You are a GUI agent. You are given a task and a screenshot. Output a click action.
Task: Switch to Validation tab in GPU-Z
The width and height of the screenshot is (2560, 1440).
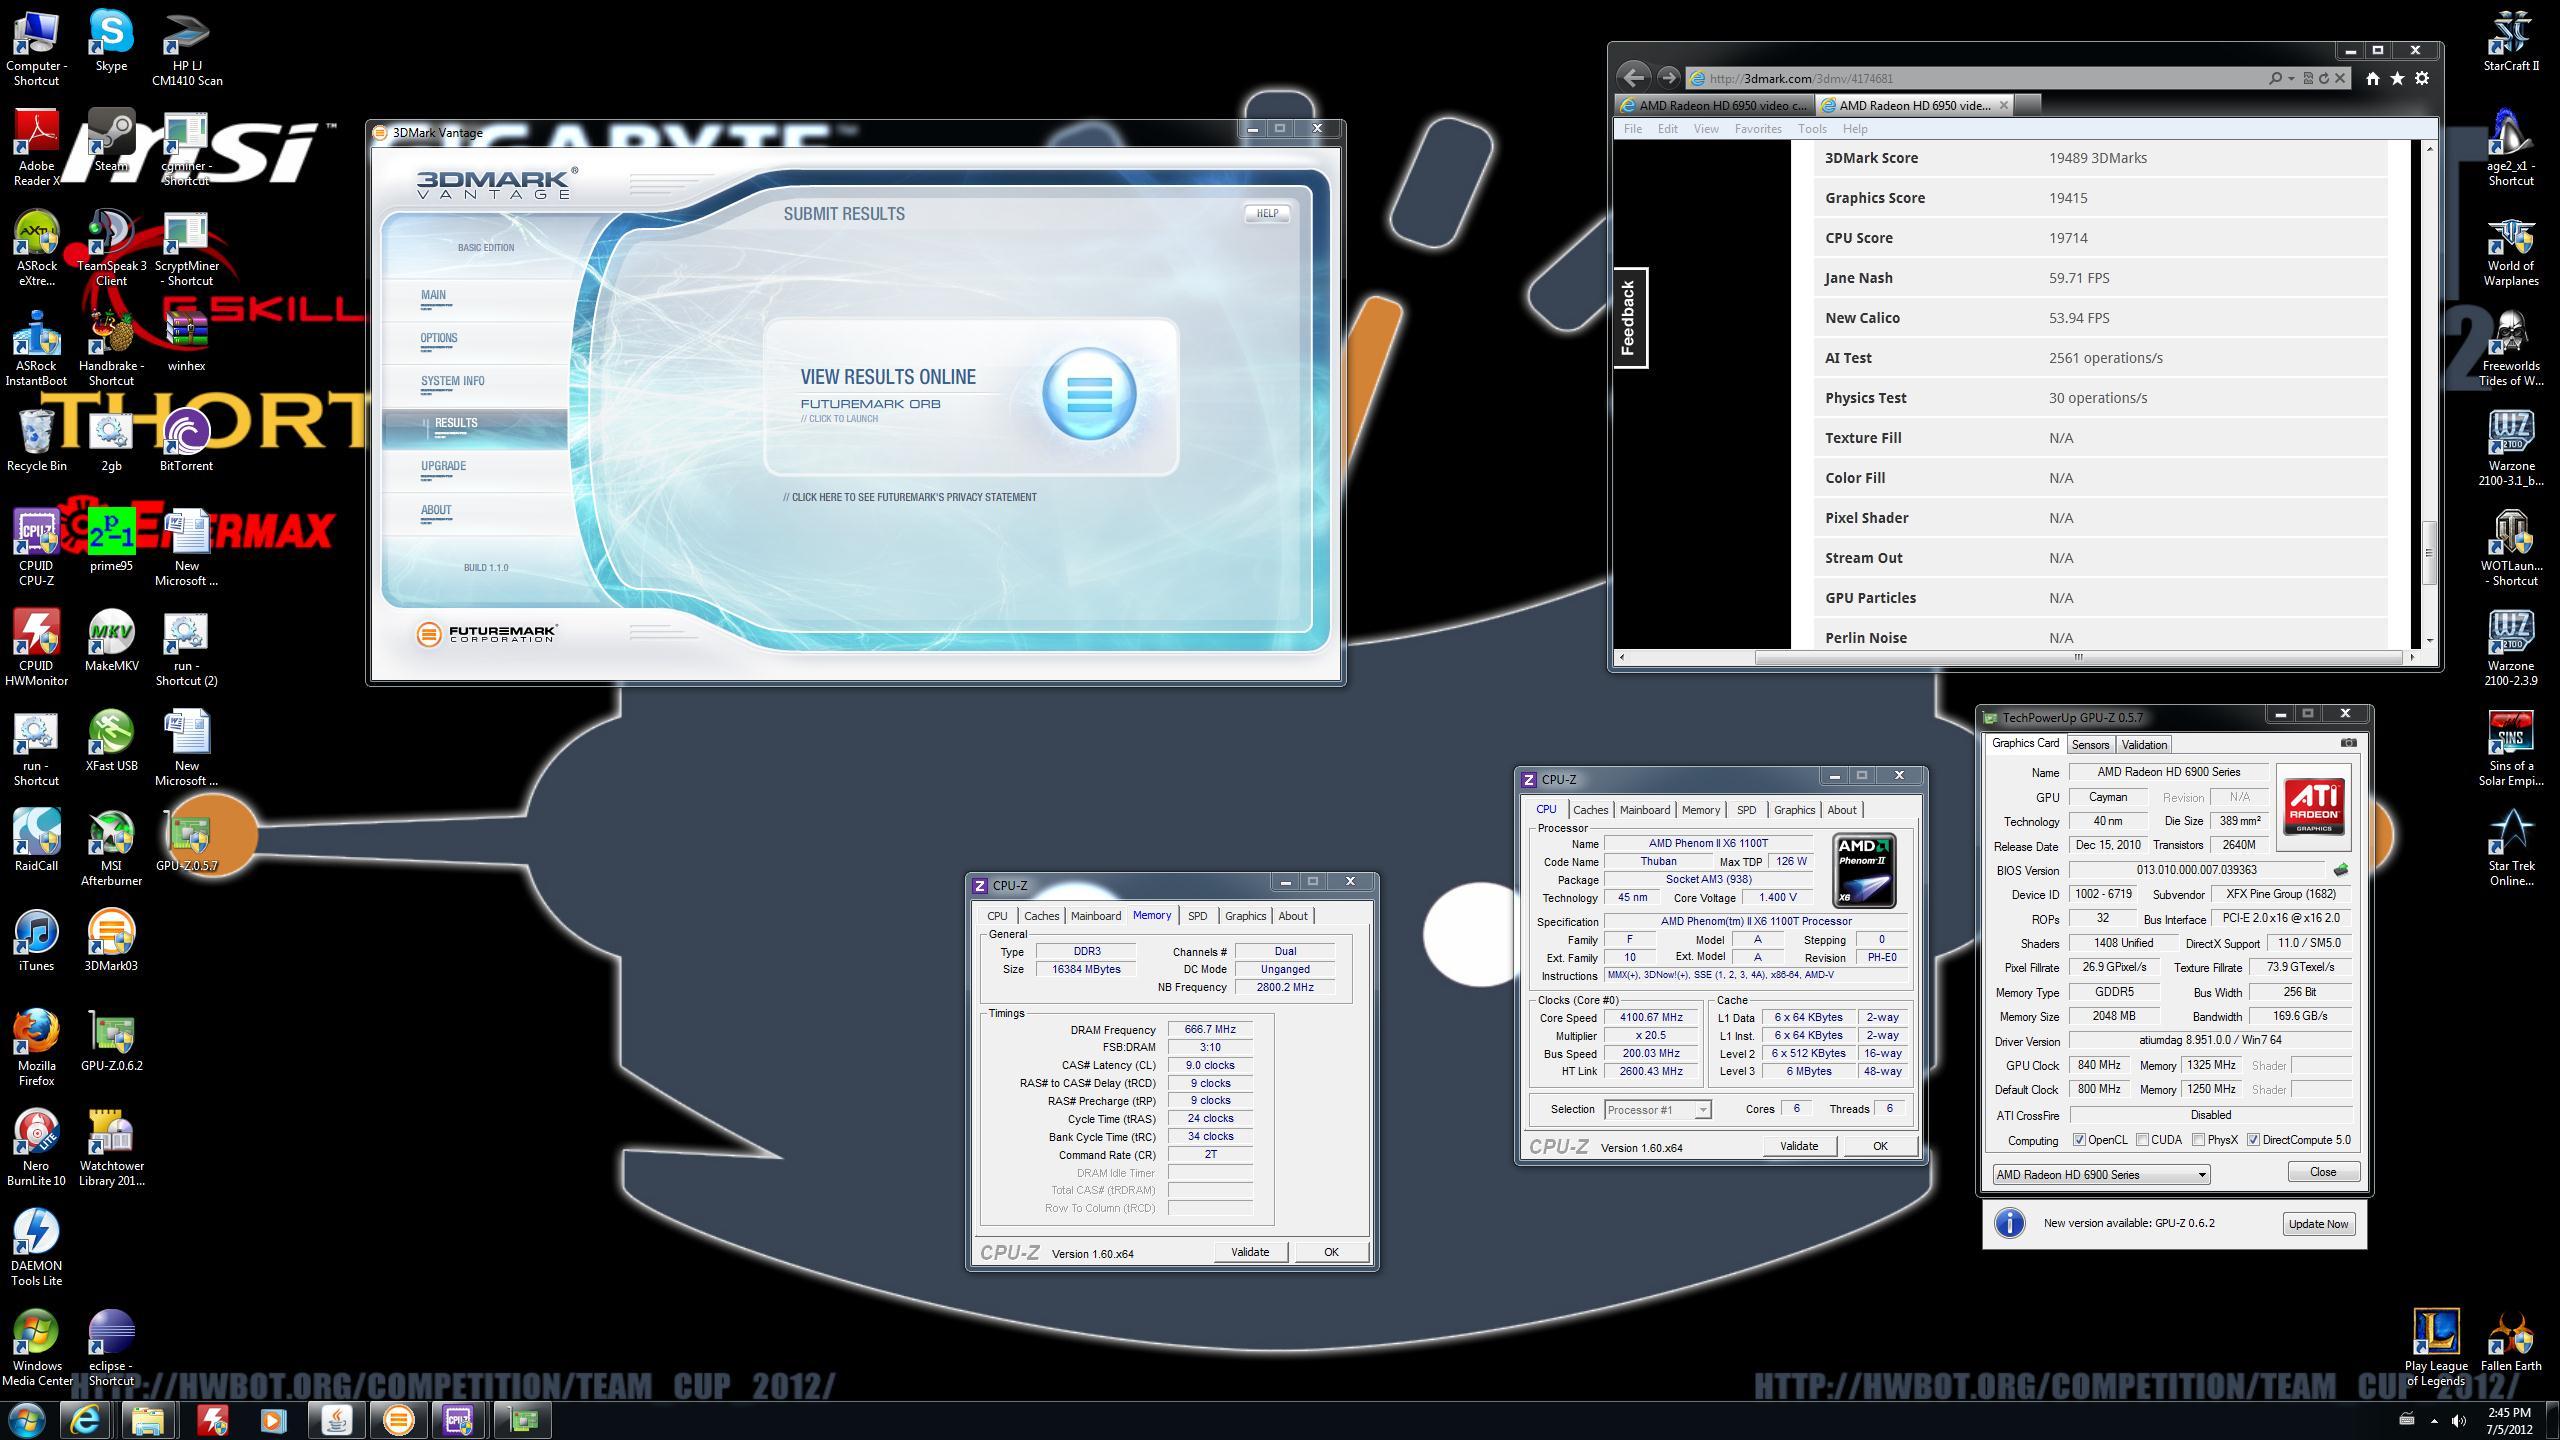tap(2143, 745)
